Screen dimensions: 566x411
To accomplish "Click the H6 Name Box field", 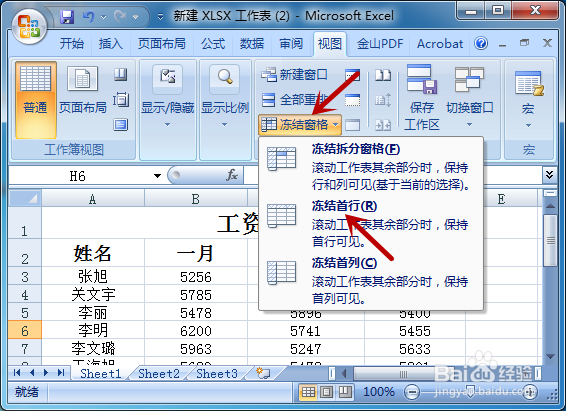I will click(78, 176).
